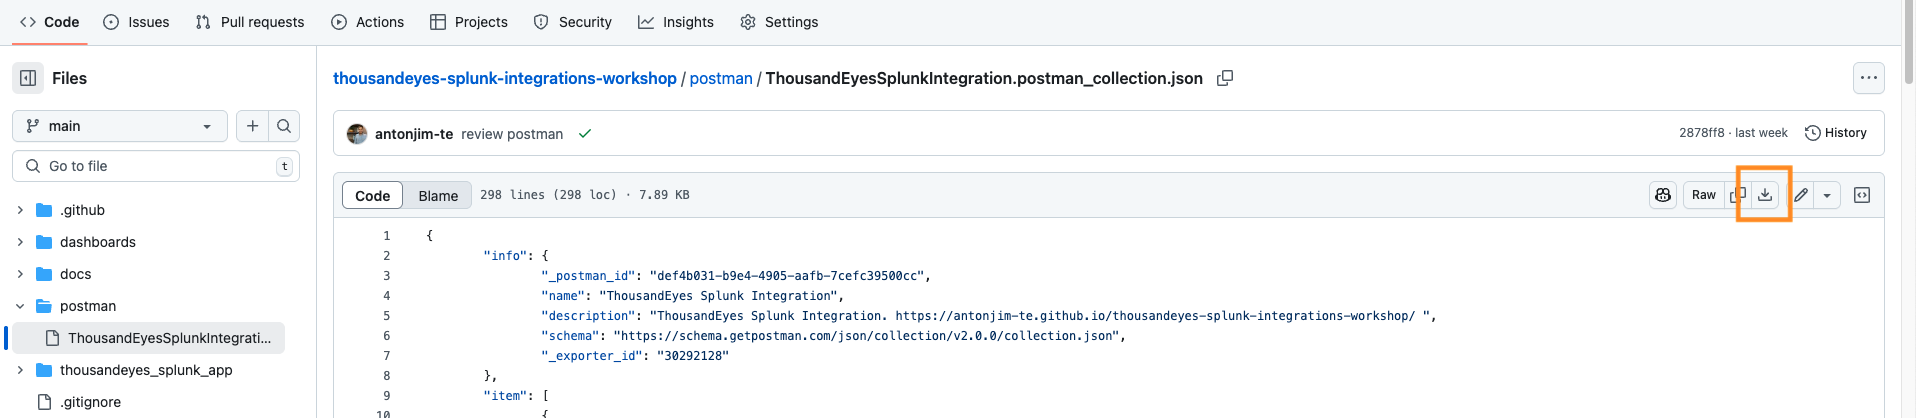Screen dimensions: 1916x418
Task: Edit this file pencil icon
Action: coord(1801,195)
